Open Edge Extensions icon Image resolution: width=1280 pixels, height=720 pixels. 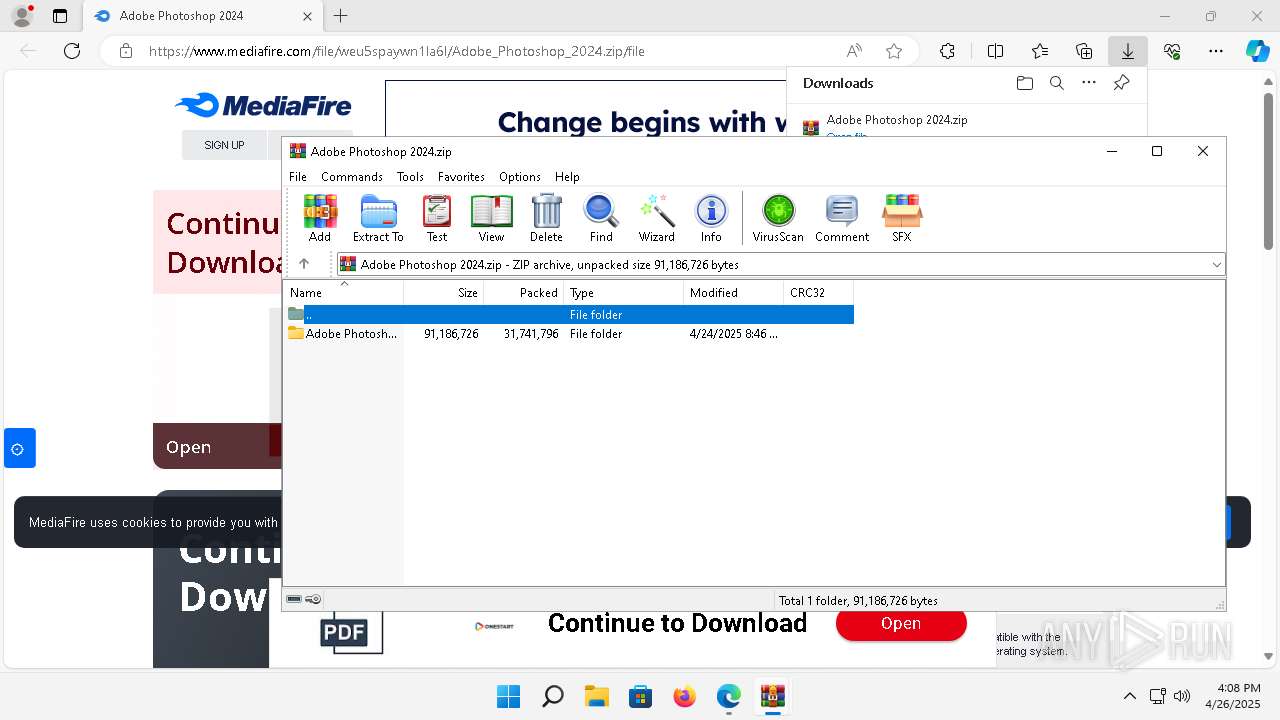pos(947,51)
